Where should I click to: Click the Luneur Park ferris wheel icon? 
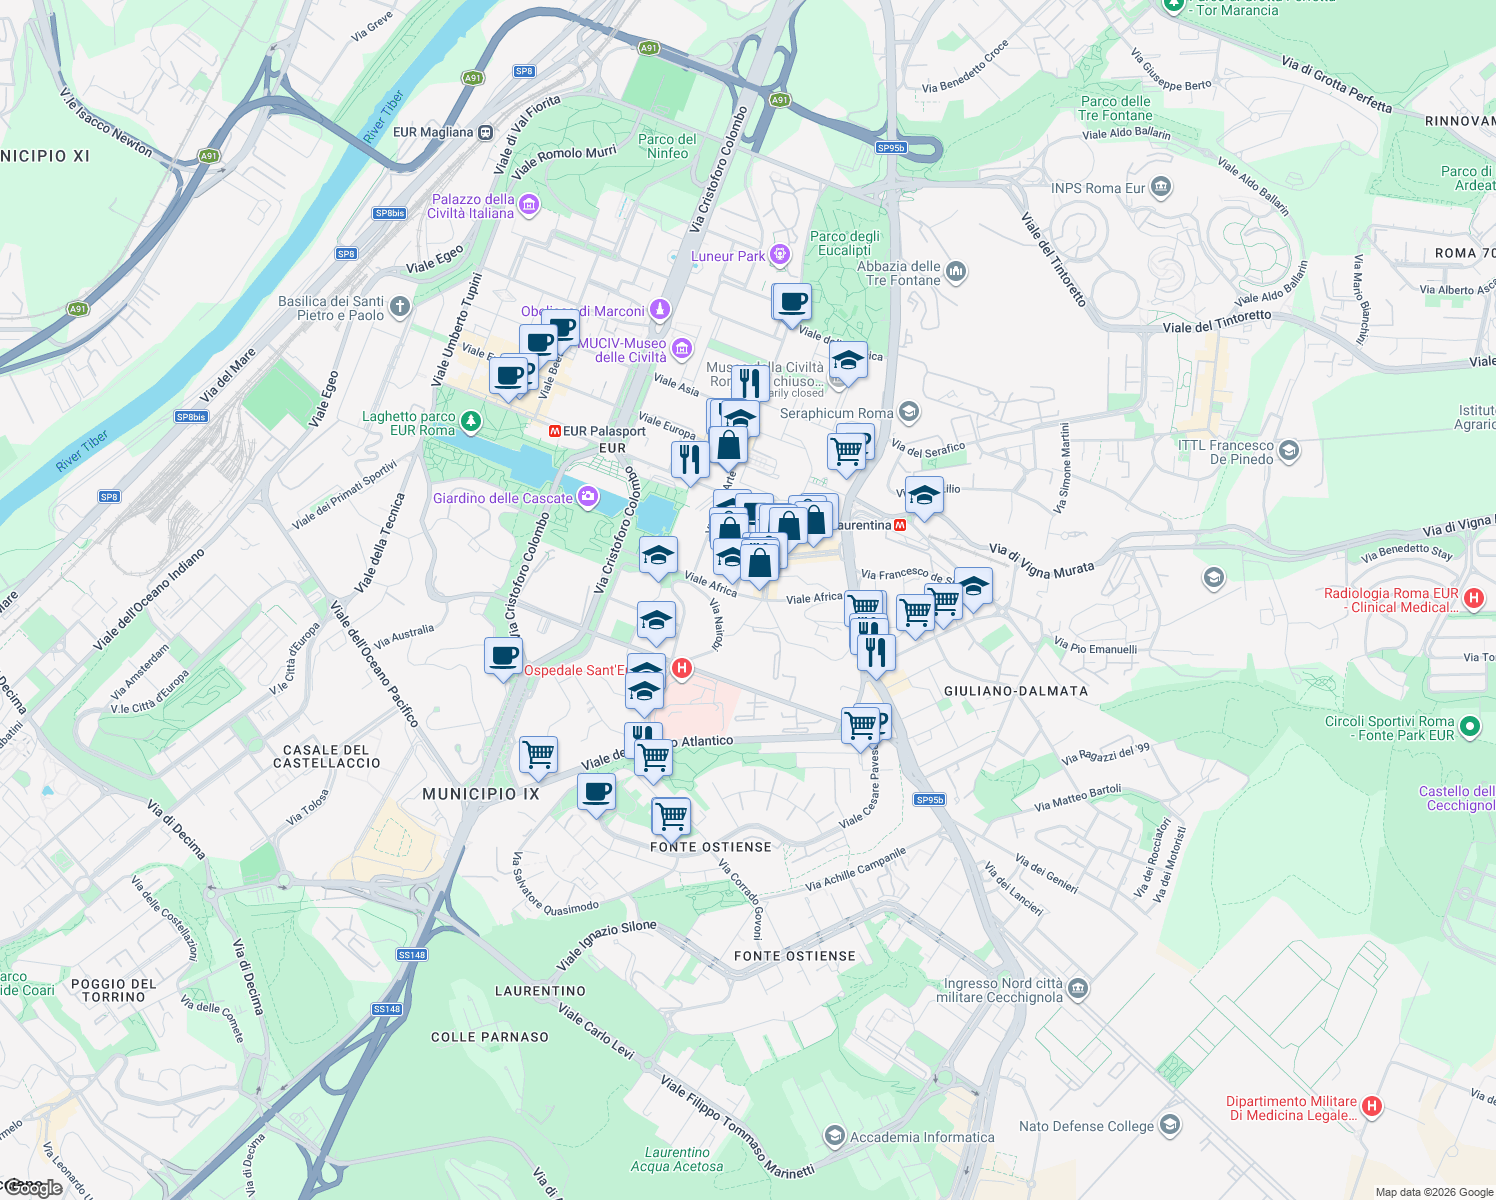pos(779,255)
